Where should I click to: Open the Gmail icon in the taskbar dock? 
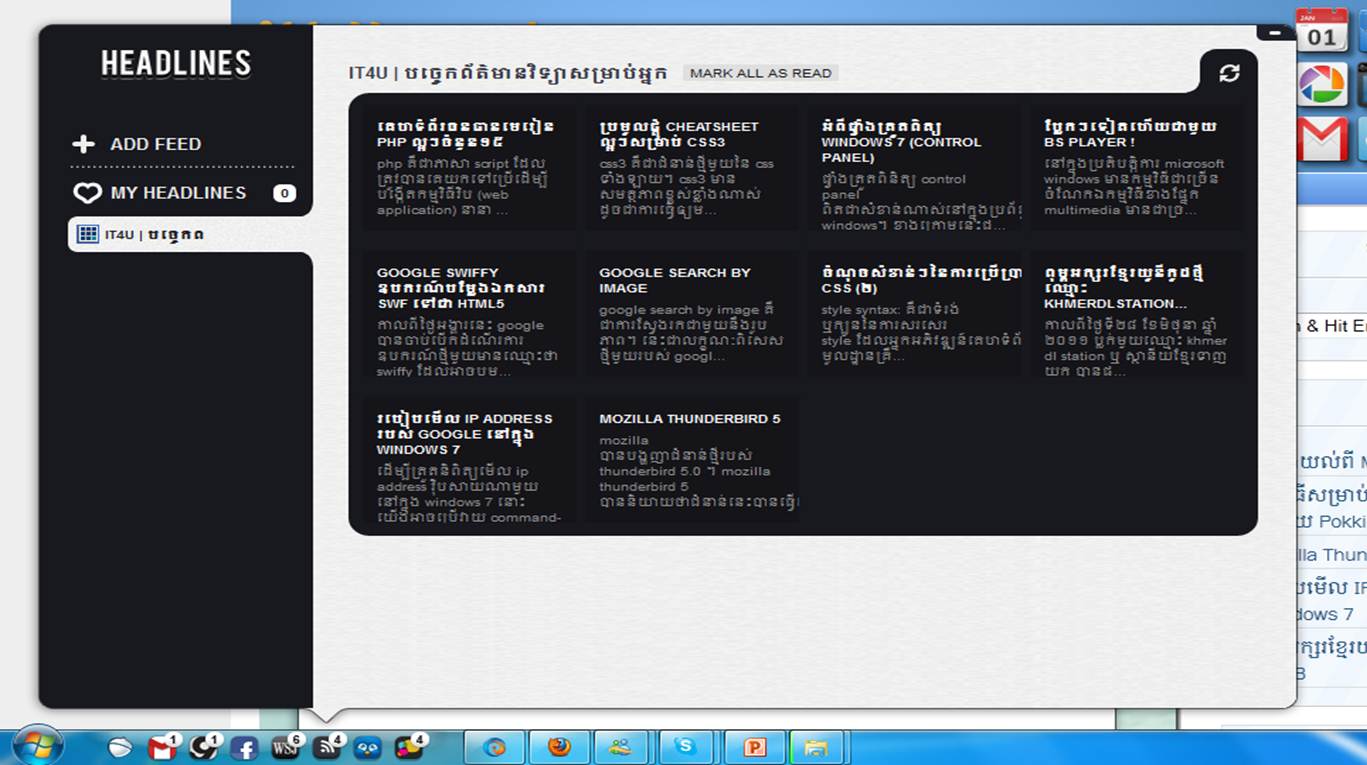[162, 747]
